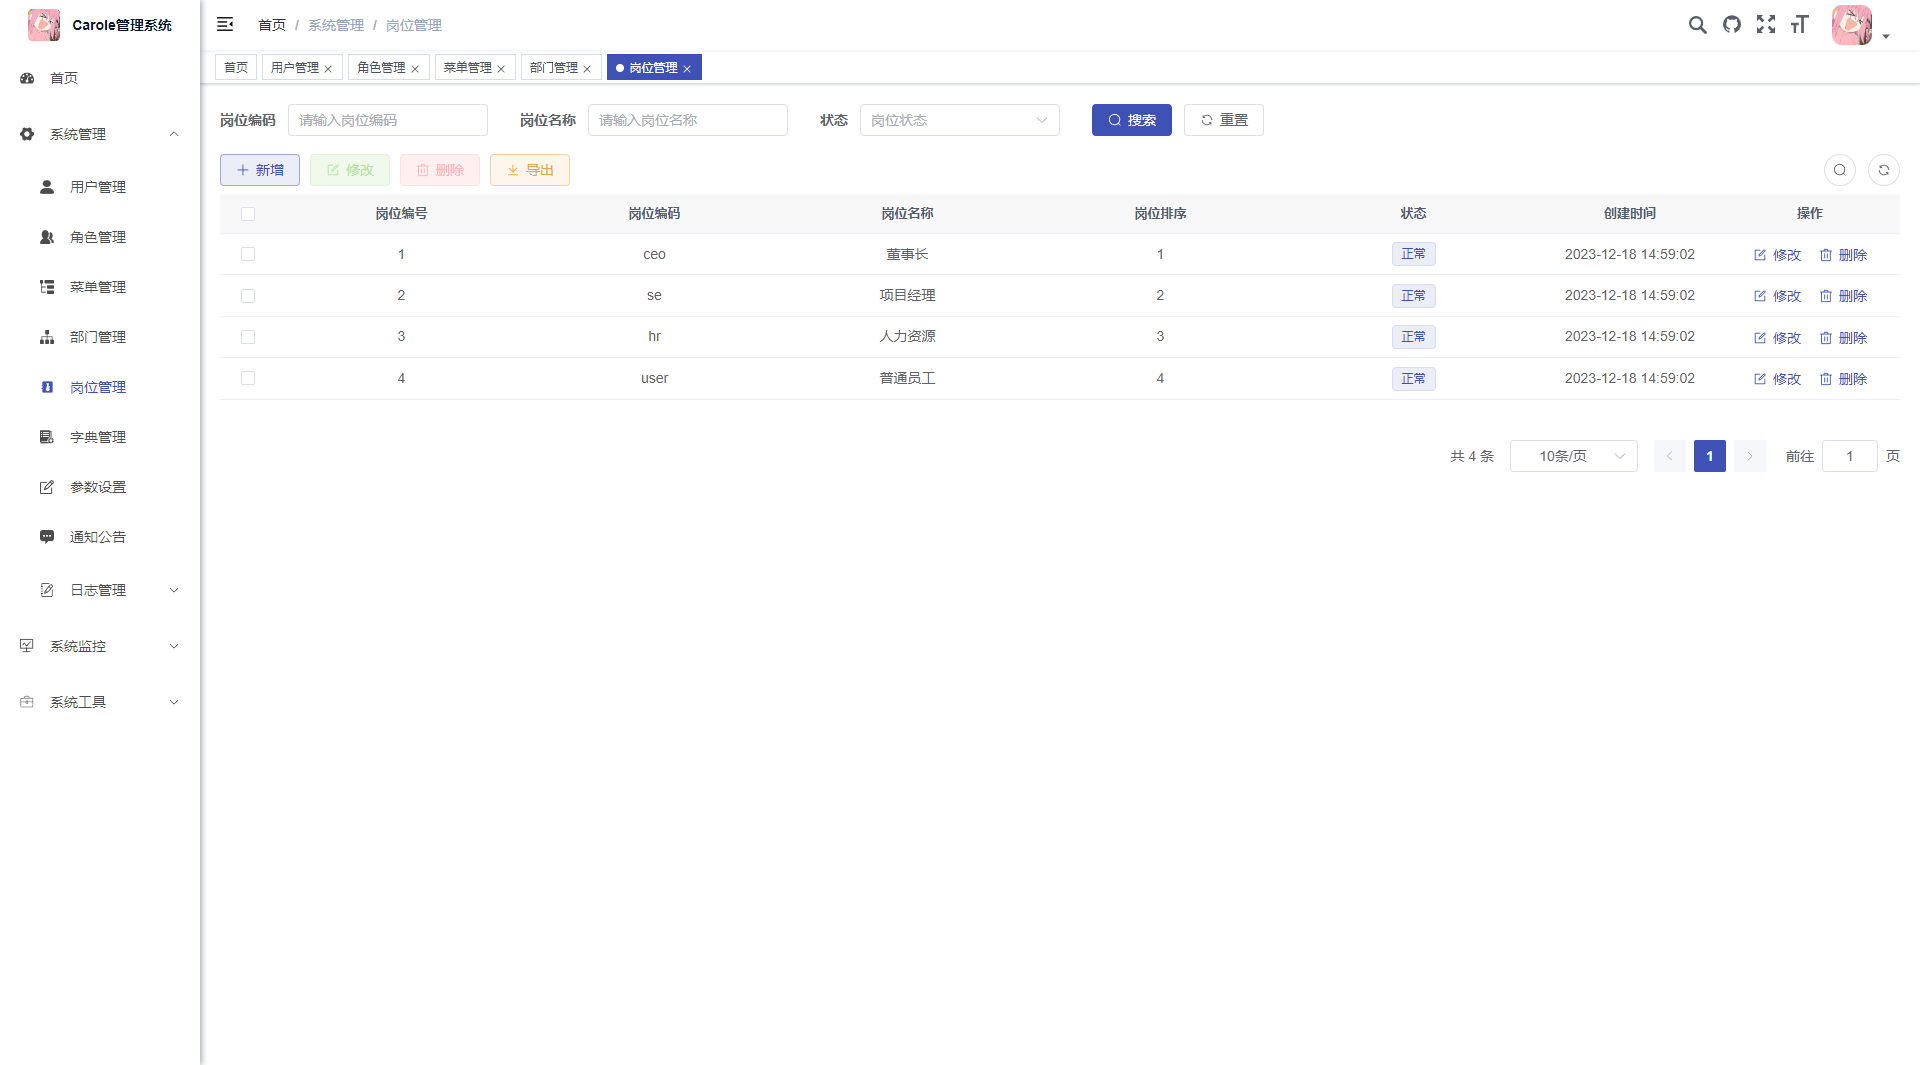Screen dimensions: 1920x1065
Task: Open 用户管理 in the sidebar
Action: [x=100, y=187]
